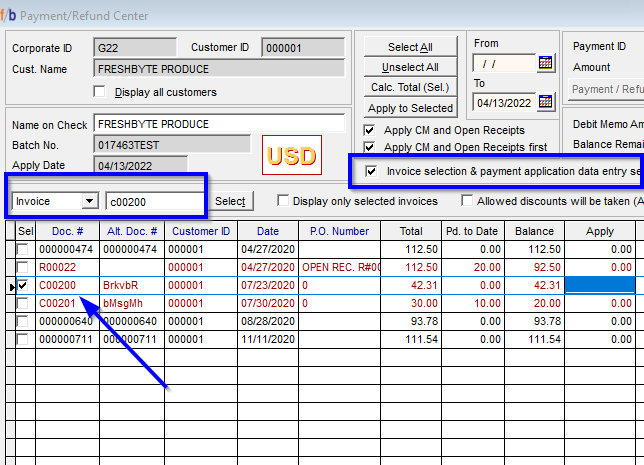644x465 pixels.
Task: Toggle Apply CM and Open Receipts first
Action: (370, 147)
